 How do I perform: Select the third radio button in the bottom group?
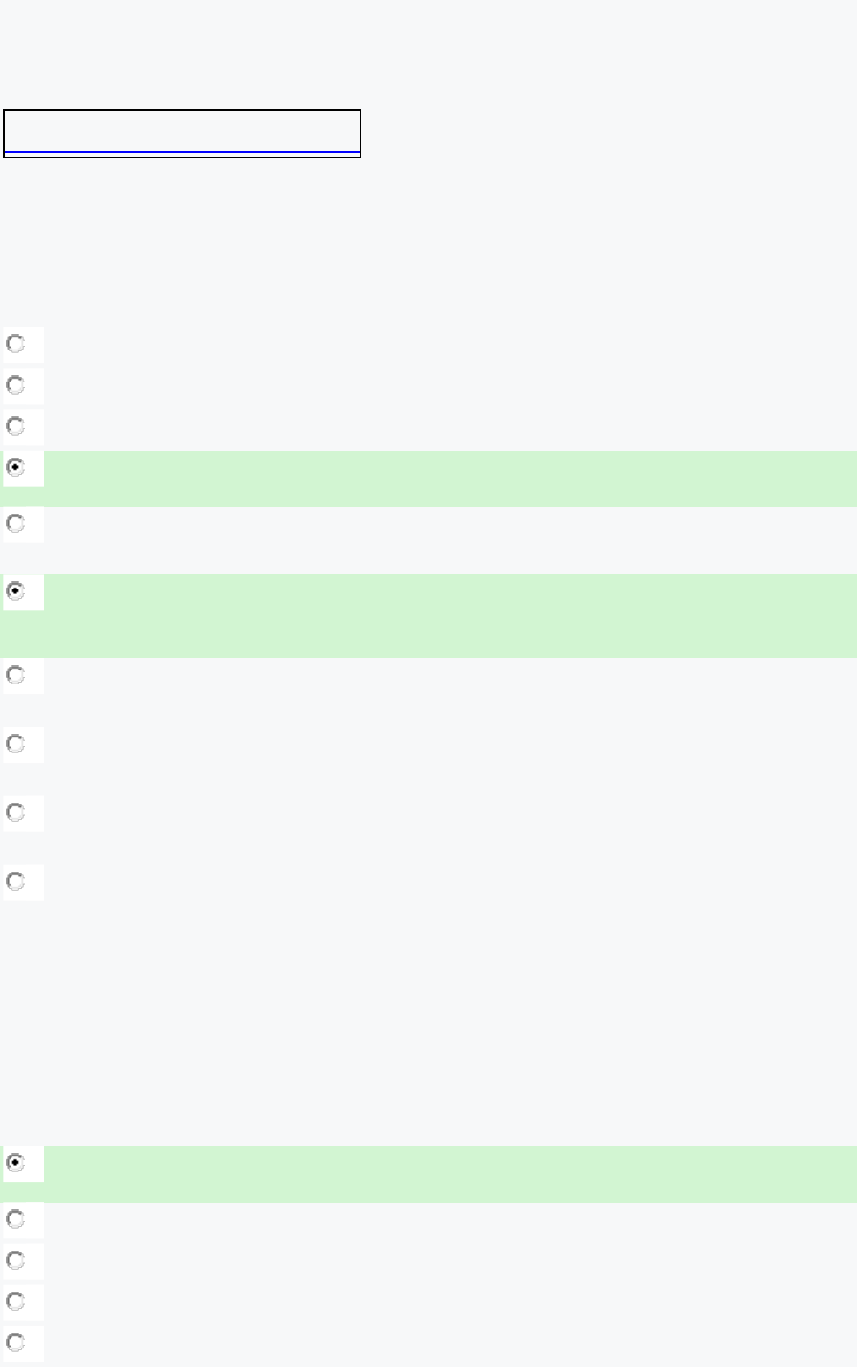tap(16, 1260)
